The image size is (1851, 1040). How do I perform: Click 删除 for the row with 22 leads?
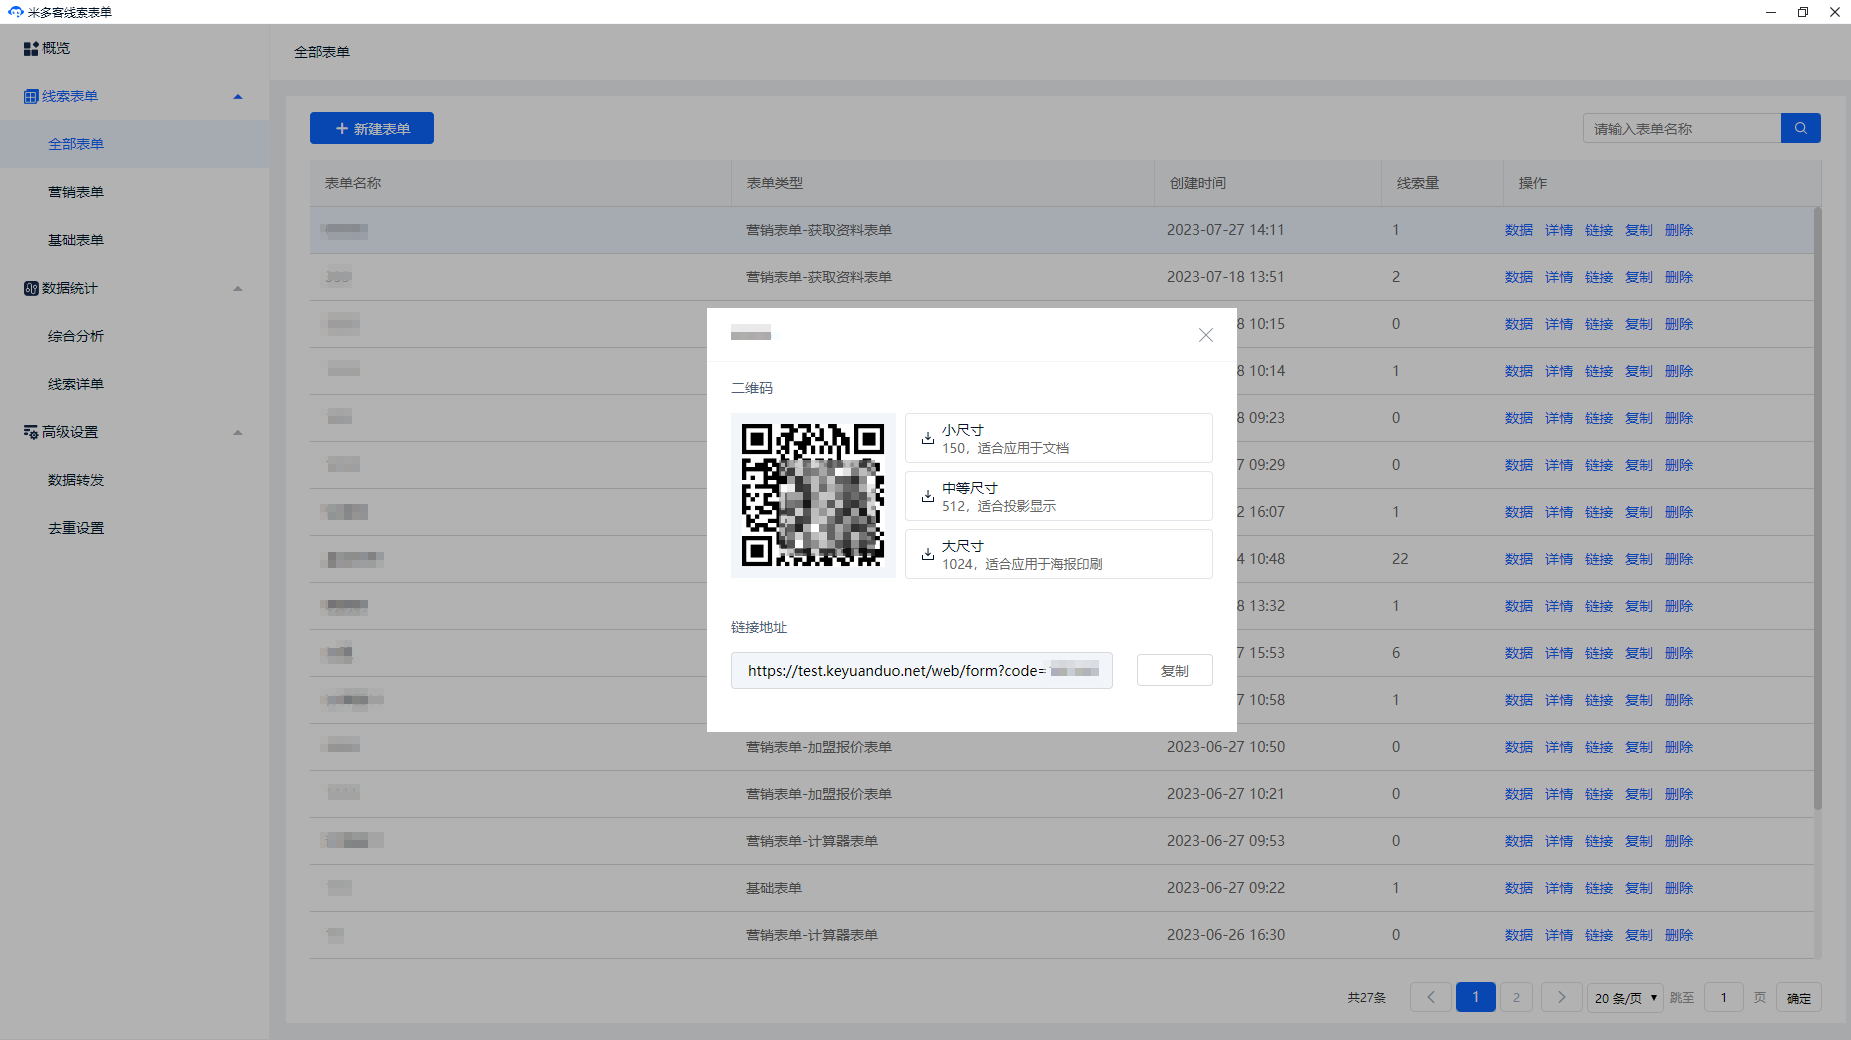point(1678,559)
